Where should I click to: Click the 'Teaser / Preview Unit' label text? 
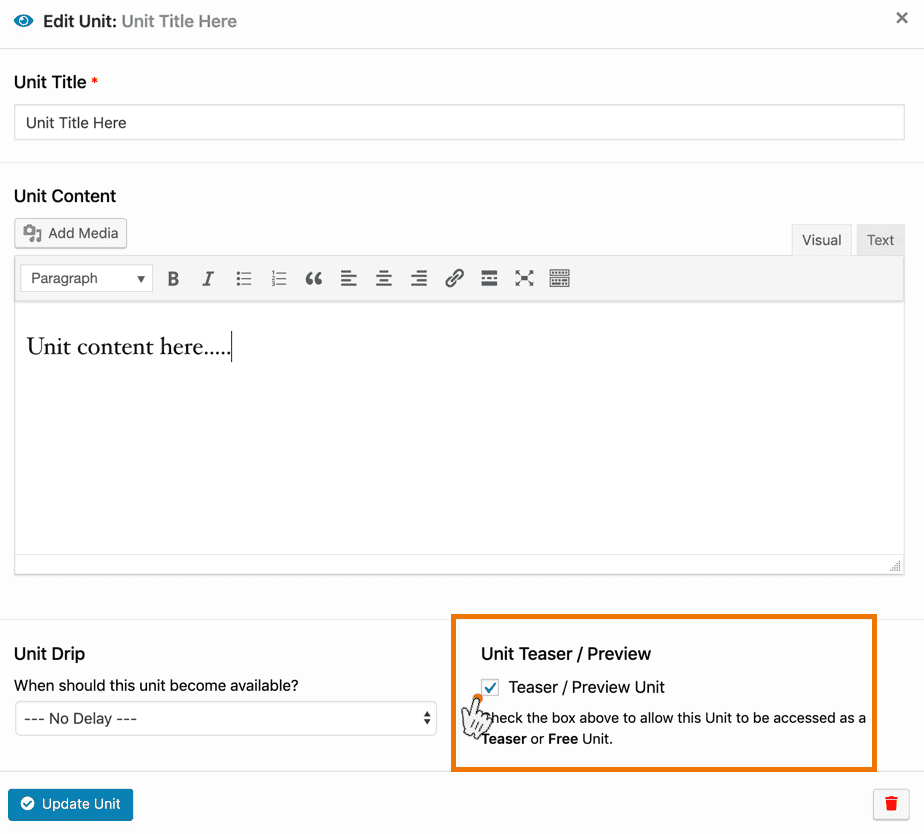[586, 687]
